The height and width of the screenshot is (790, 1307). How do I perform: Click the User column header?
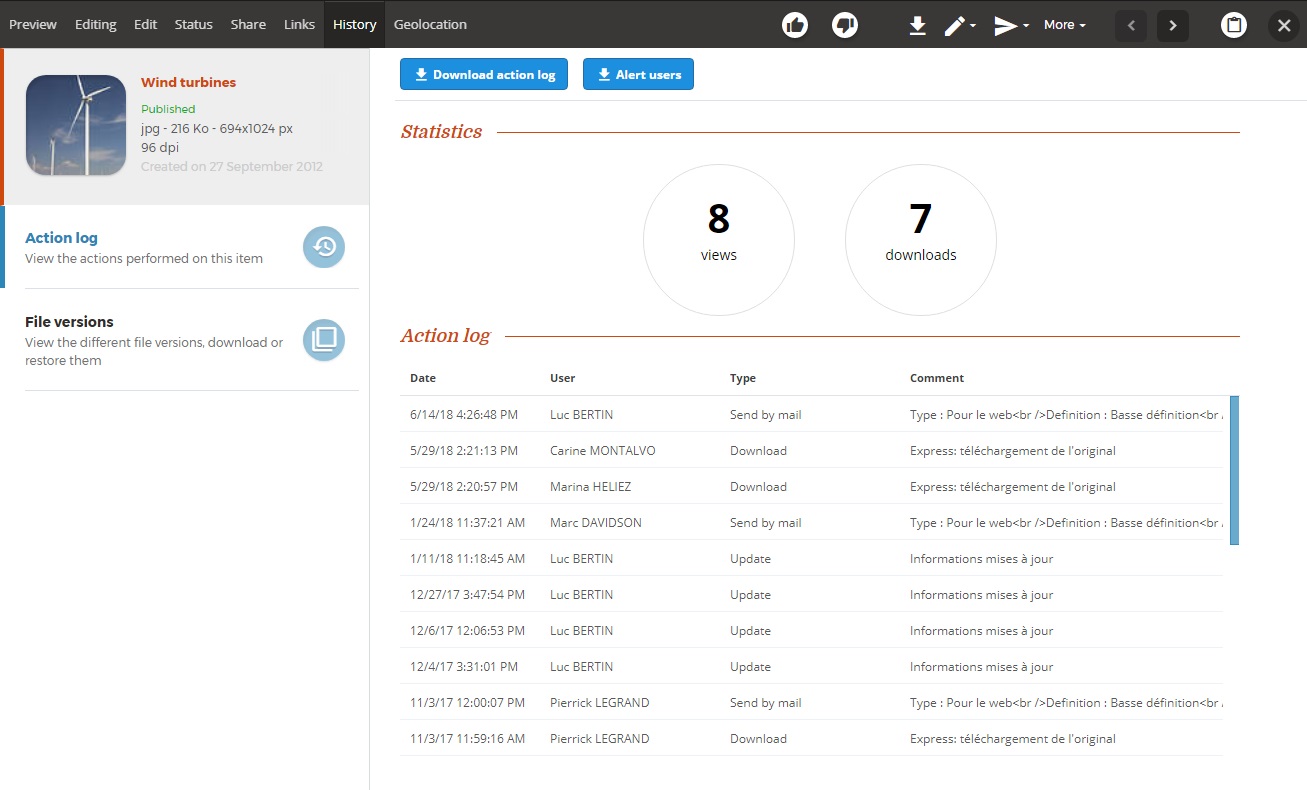pos(563,378)
